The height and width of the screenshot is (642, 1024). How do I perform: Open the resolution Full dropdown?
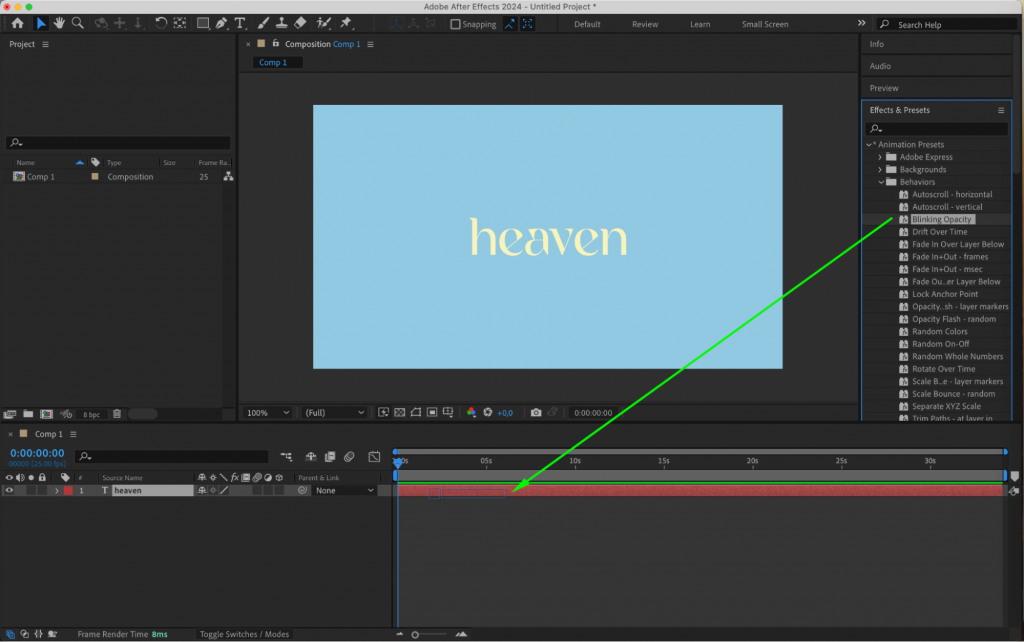coord(333,412)
